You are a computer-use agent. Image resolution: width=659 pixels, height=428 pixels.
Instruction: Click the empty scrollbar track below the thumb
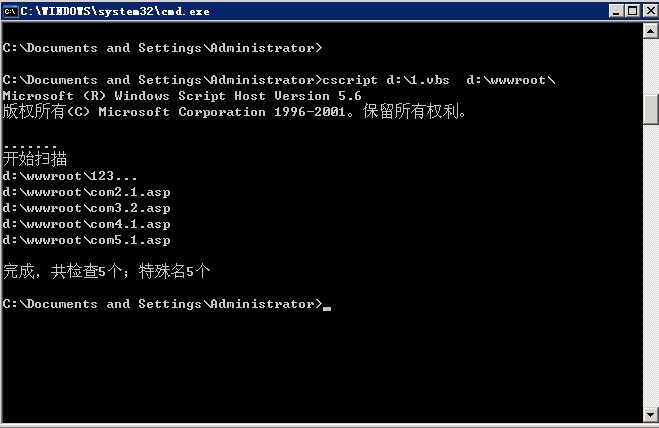[x=650, y=270]
